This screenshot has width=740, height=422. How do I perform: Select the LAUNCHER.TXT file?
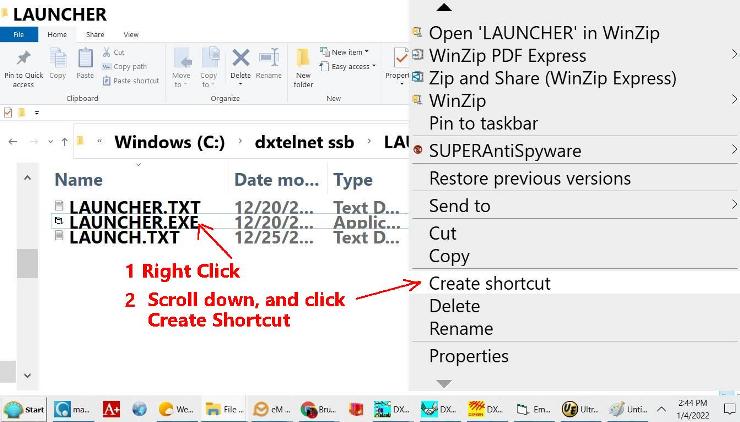(x=135, y=207)
